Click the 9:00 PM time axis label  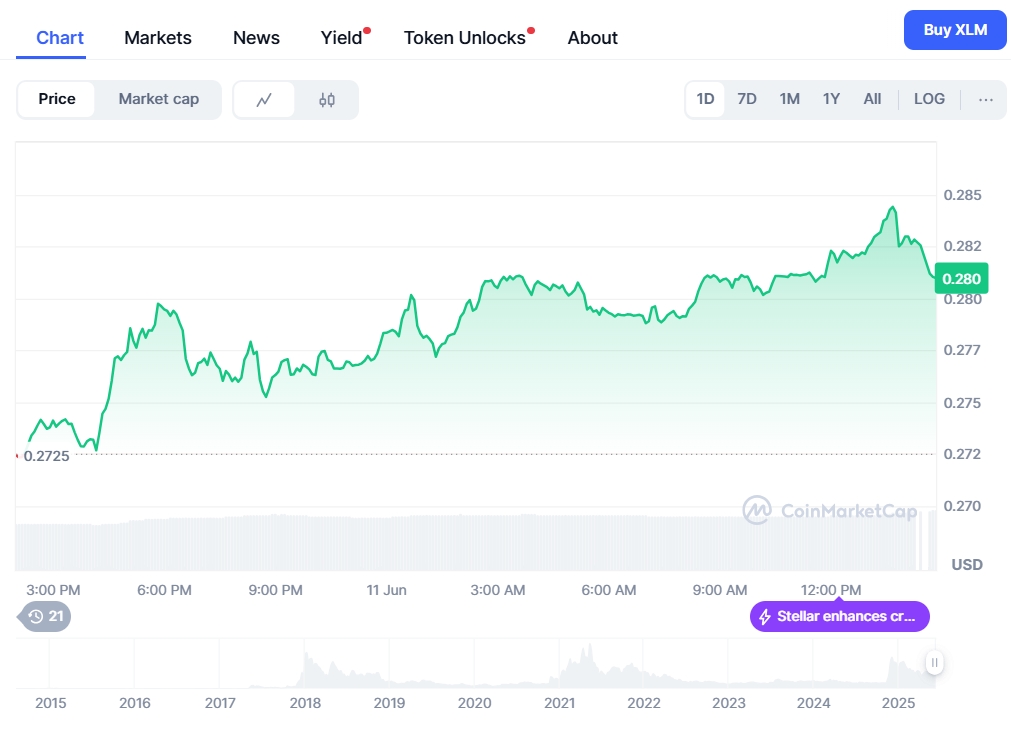point(275,590)
